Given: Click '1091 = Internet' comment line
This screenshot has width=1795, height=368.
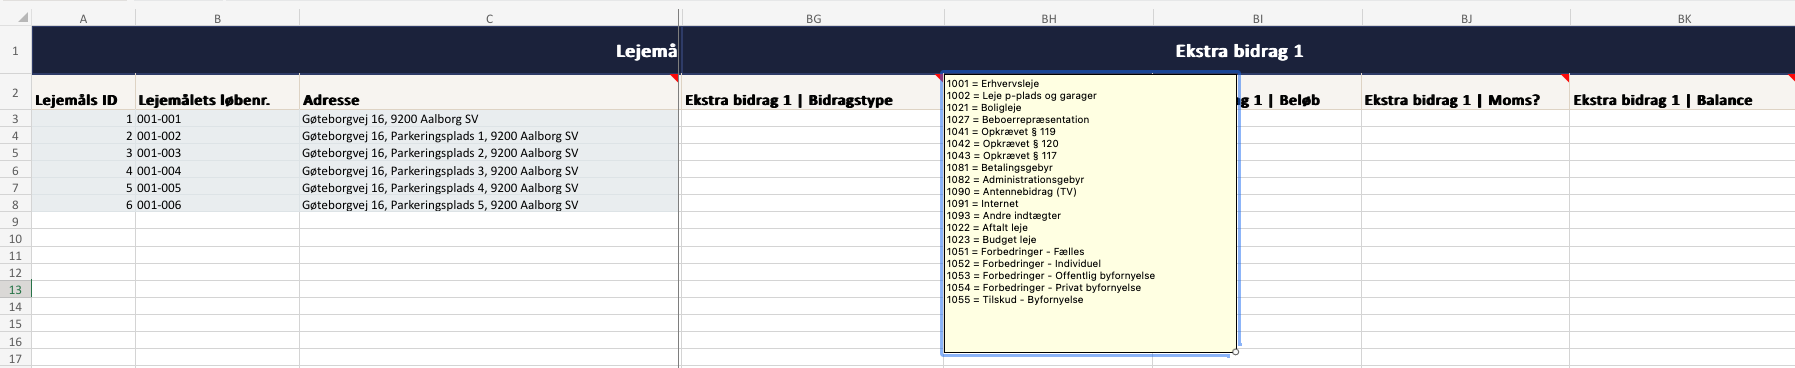Looking at the screenshot, I should (x=982, y=204).
